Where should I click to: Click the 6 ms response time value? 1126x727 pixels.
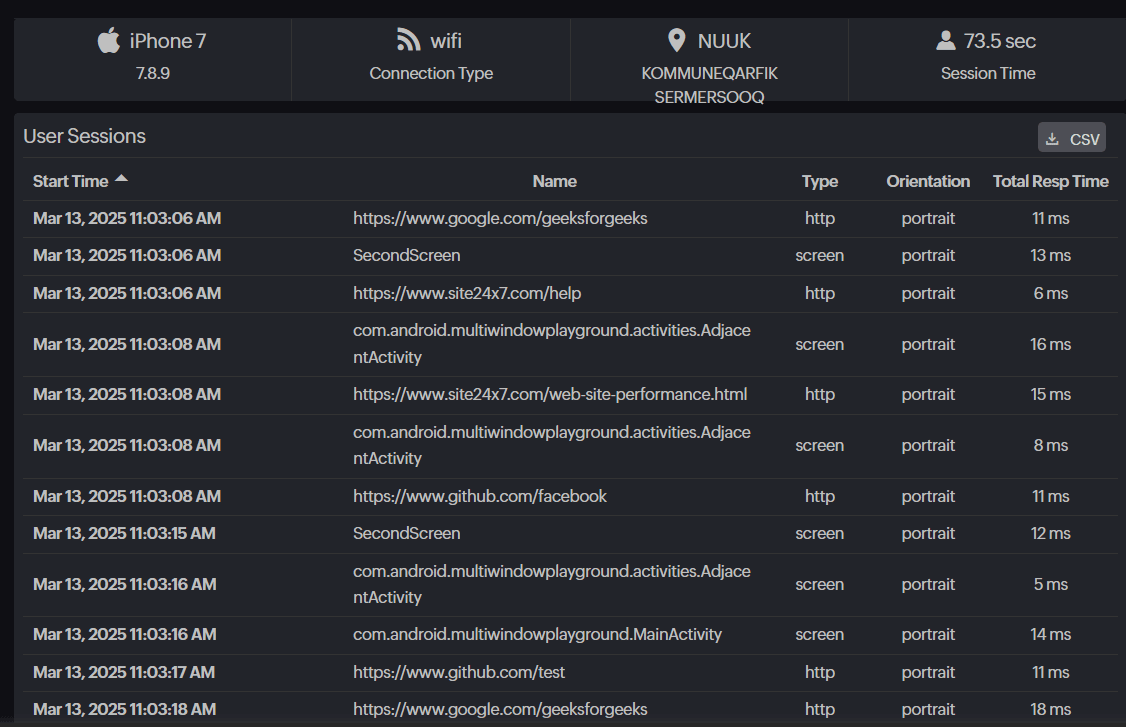(1051, 293)
